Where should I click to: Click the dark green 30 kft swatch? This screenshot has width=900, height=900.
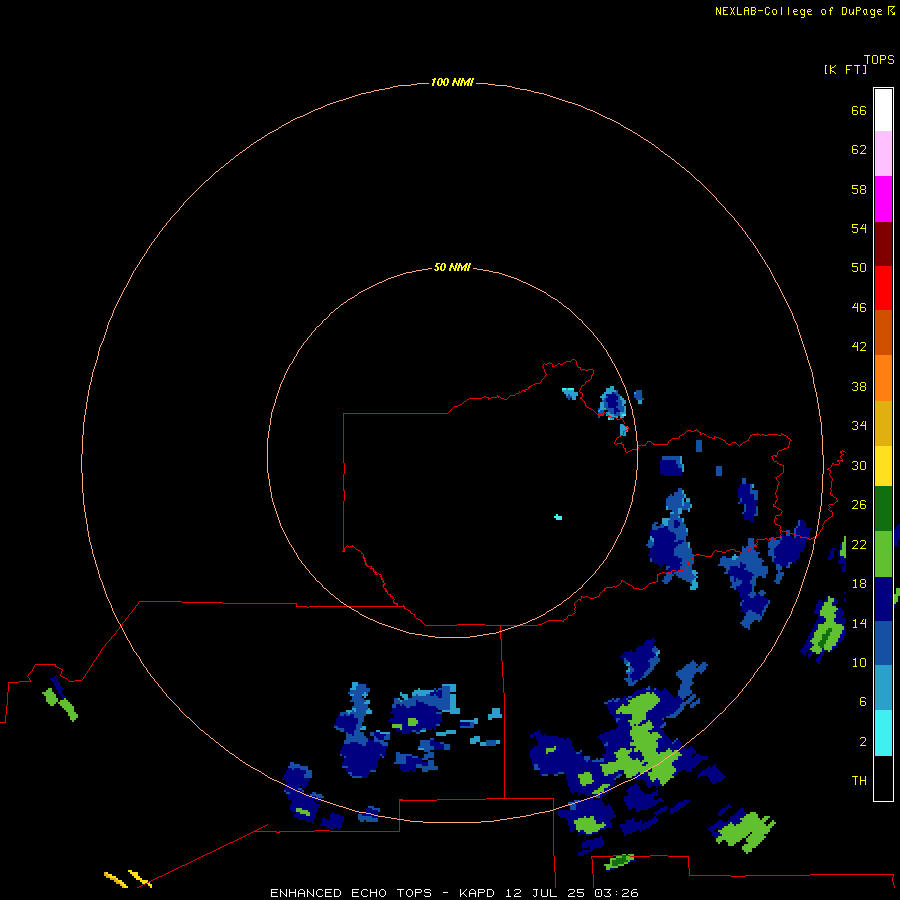pyautogui.click(x=883, y=509)
